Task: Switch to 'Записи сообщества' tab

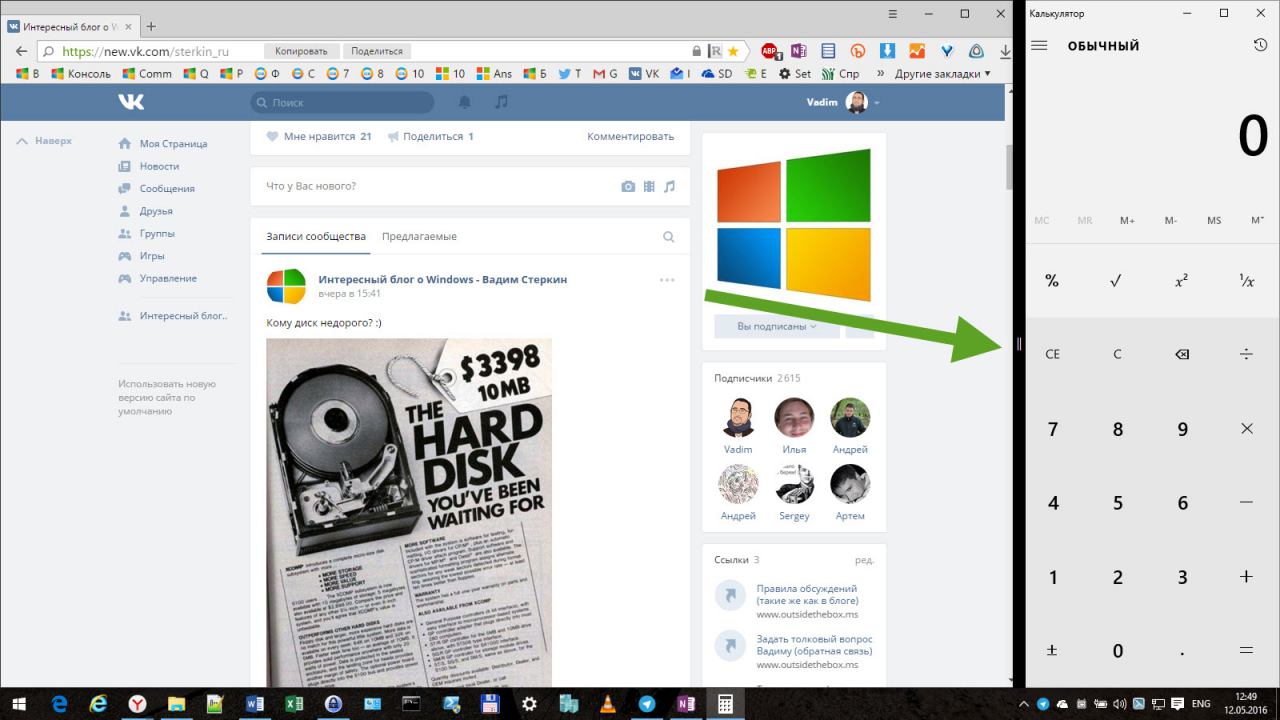Action: coord(316,237)
